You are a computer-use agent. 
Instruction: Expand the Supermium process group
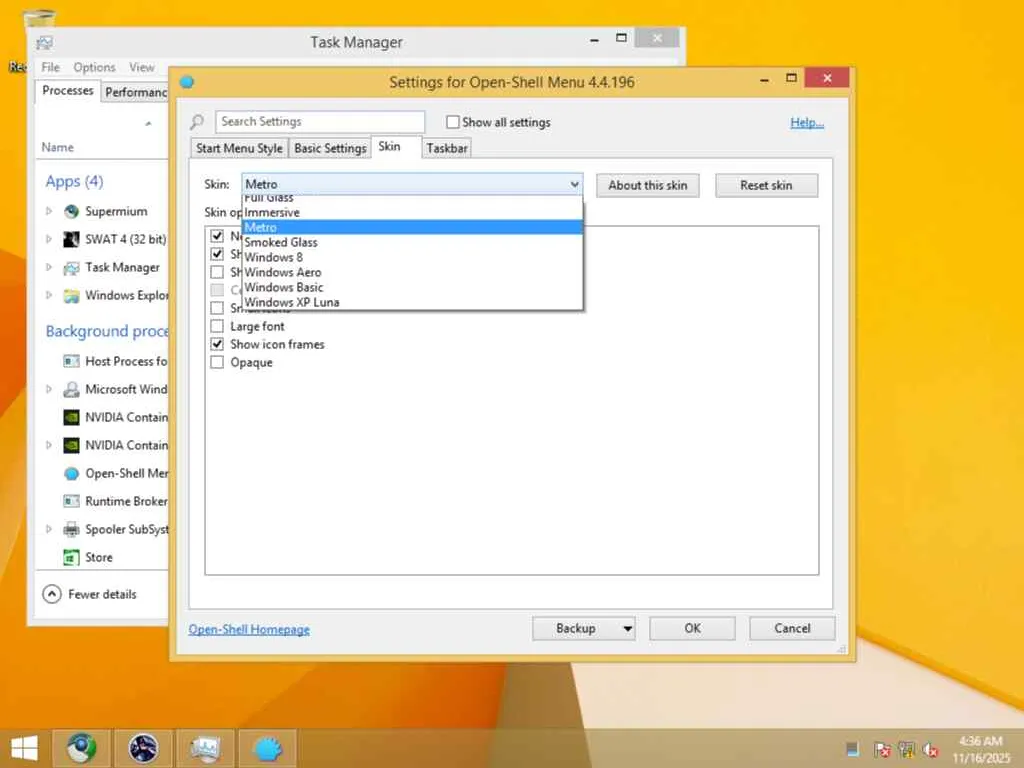point(49,212)
